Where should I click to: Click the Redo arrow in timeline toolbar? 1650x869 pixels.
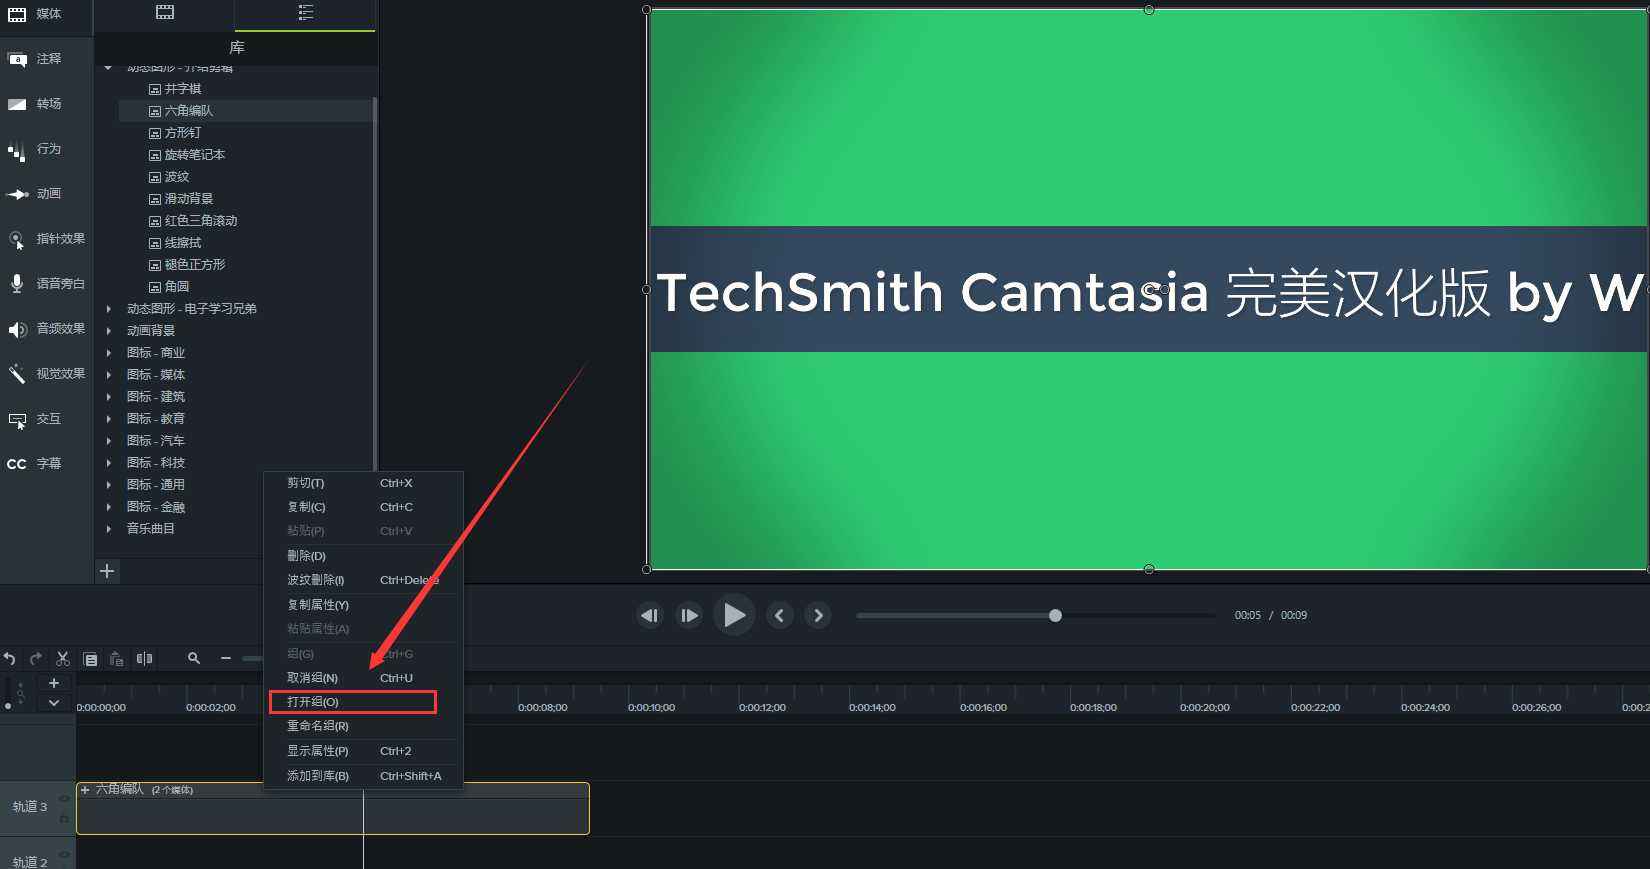click(36, 658)
